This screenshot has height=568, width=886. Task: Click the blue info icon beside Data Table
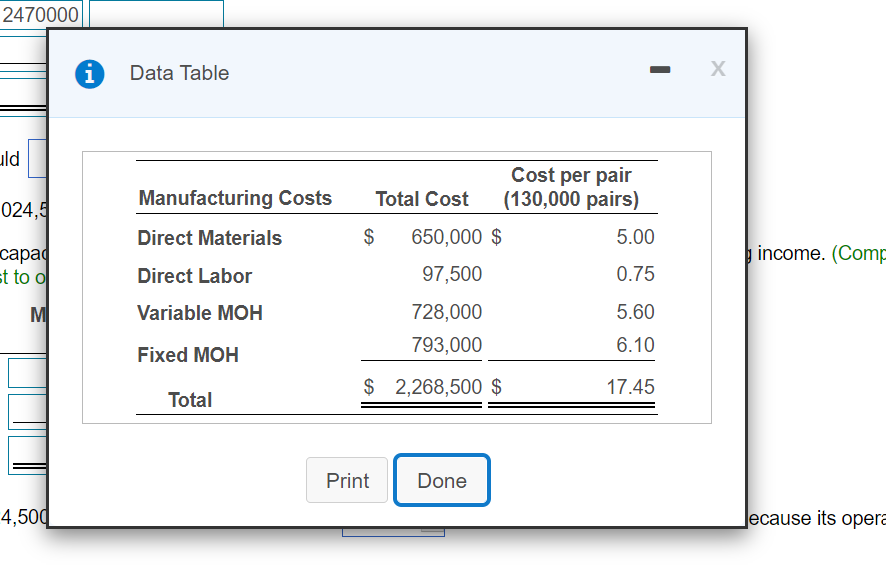[90, 74]
